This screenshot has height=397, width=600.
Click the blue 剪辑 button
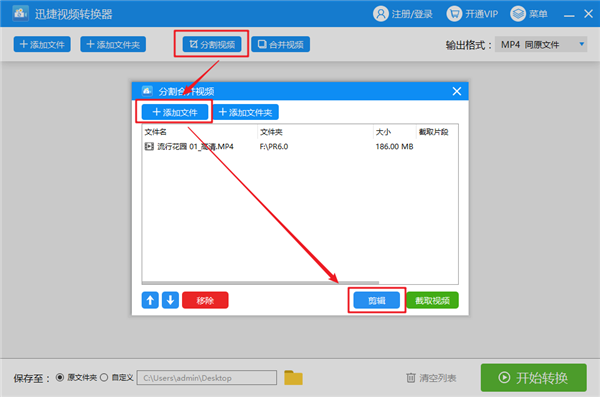[x=377, y=301]
